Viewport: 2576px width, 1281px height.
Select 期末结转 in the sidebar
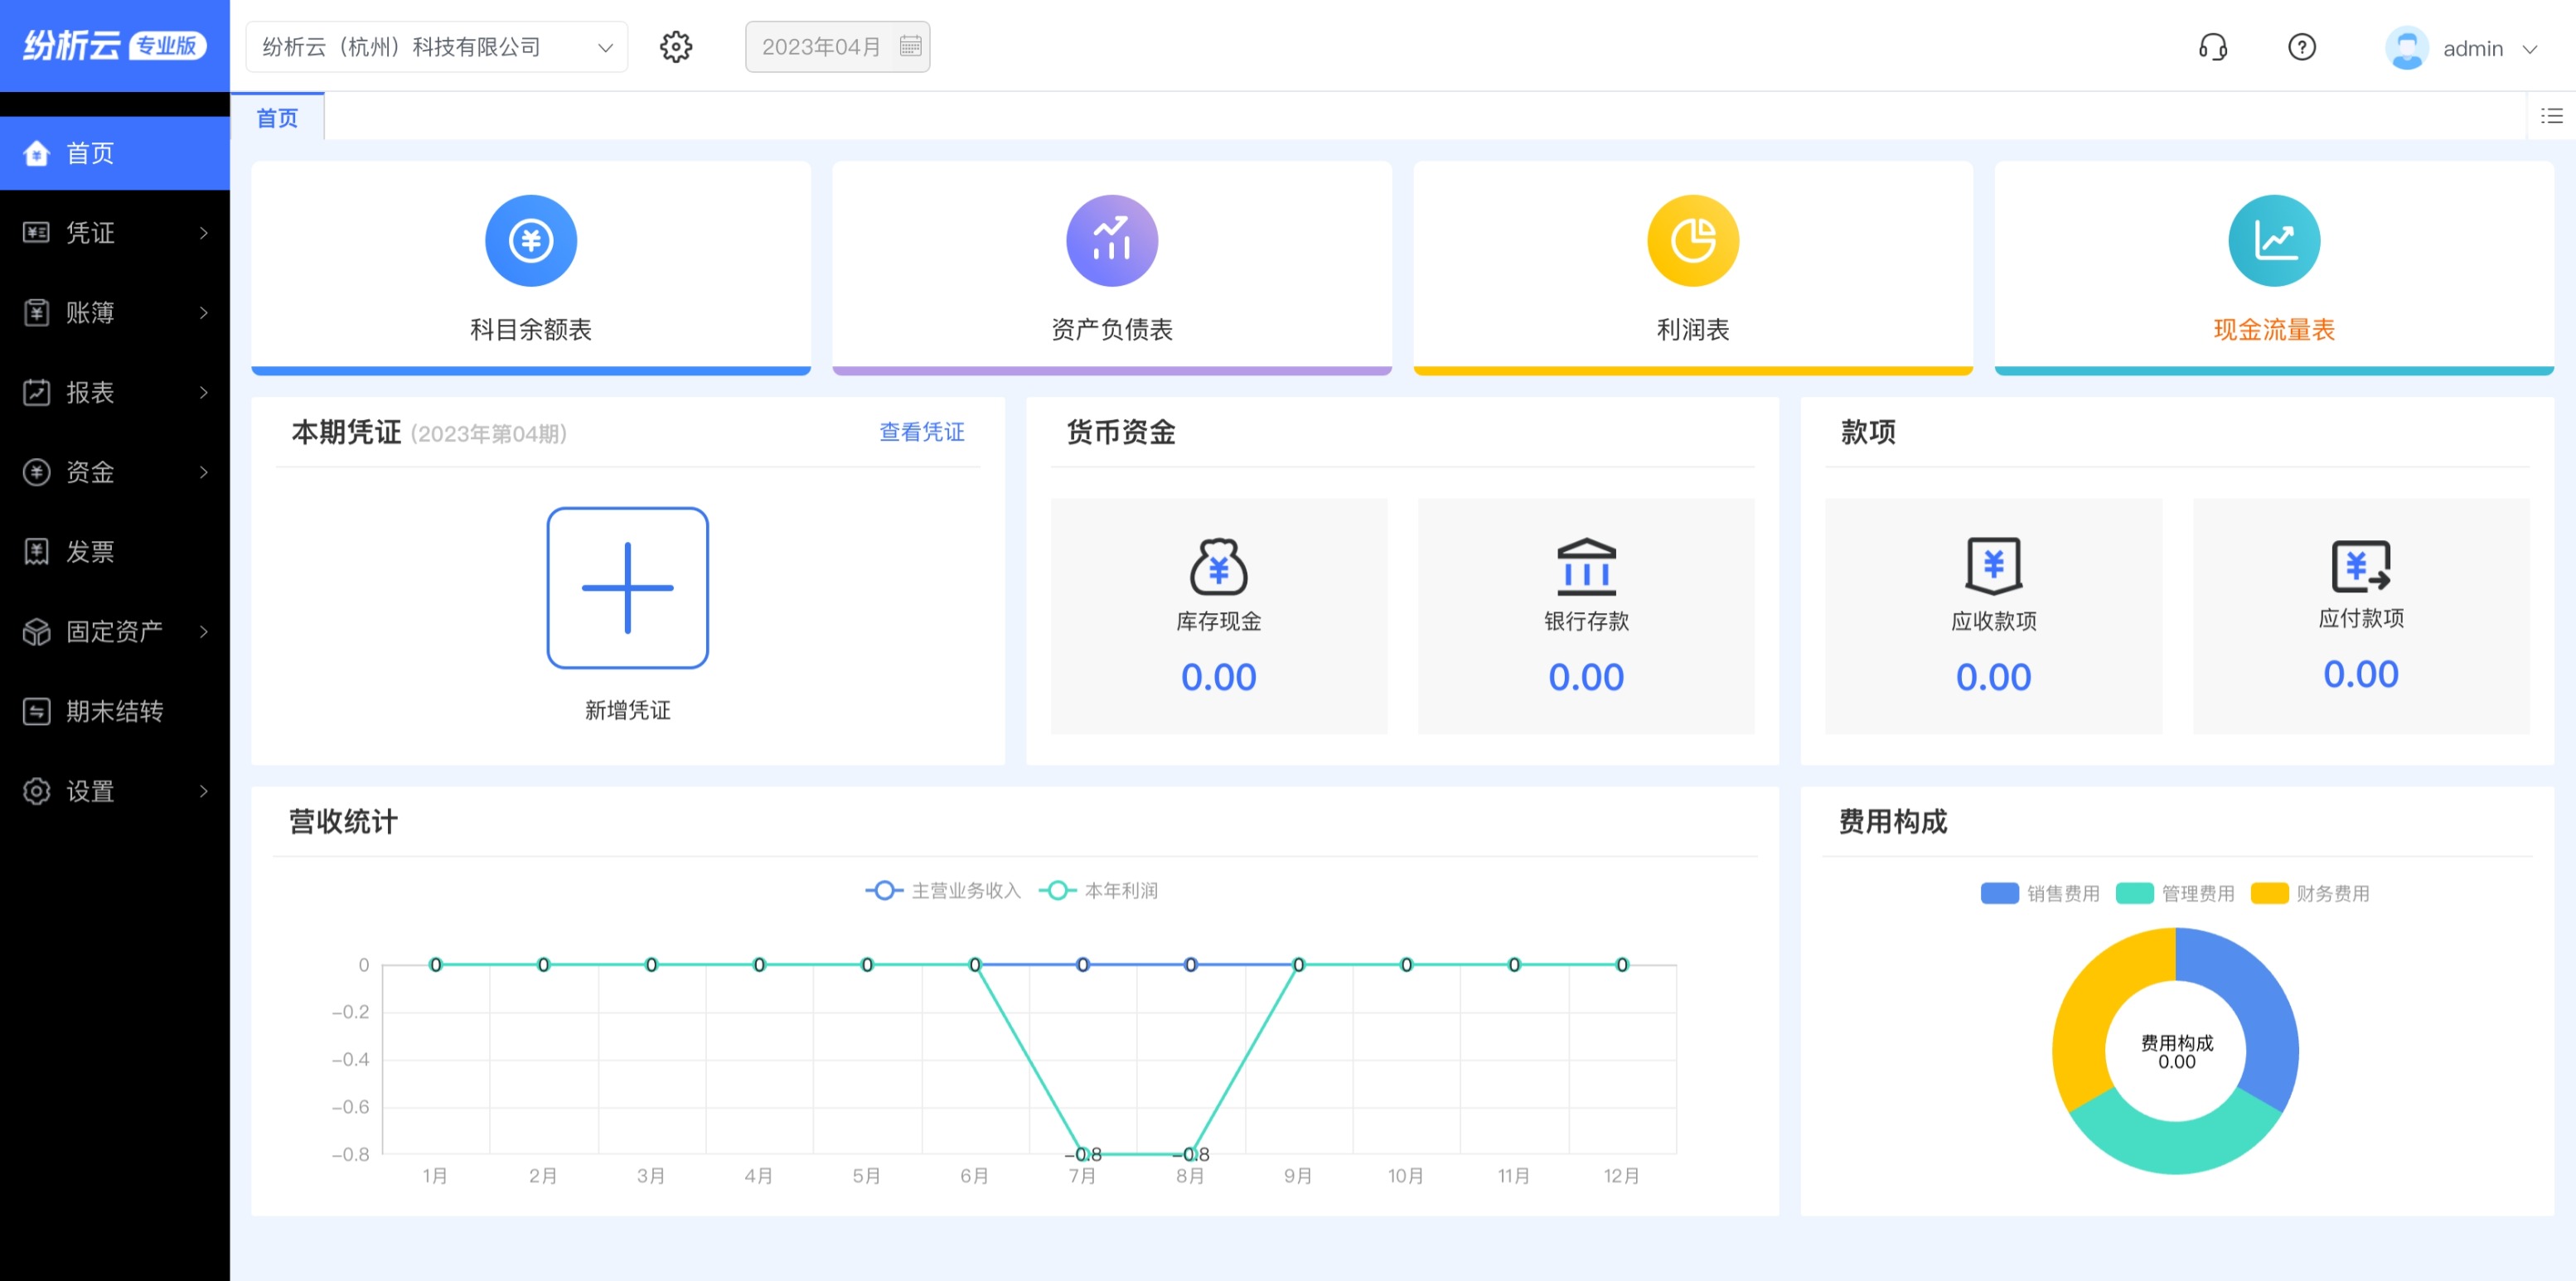click(115, 711)
